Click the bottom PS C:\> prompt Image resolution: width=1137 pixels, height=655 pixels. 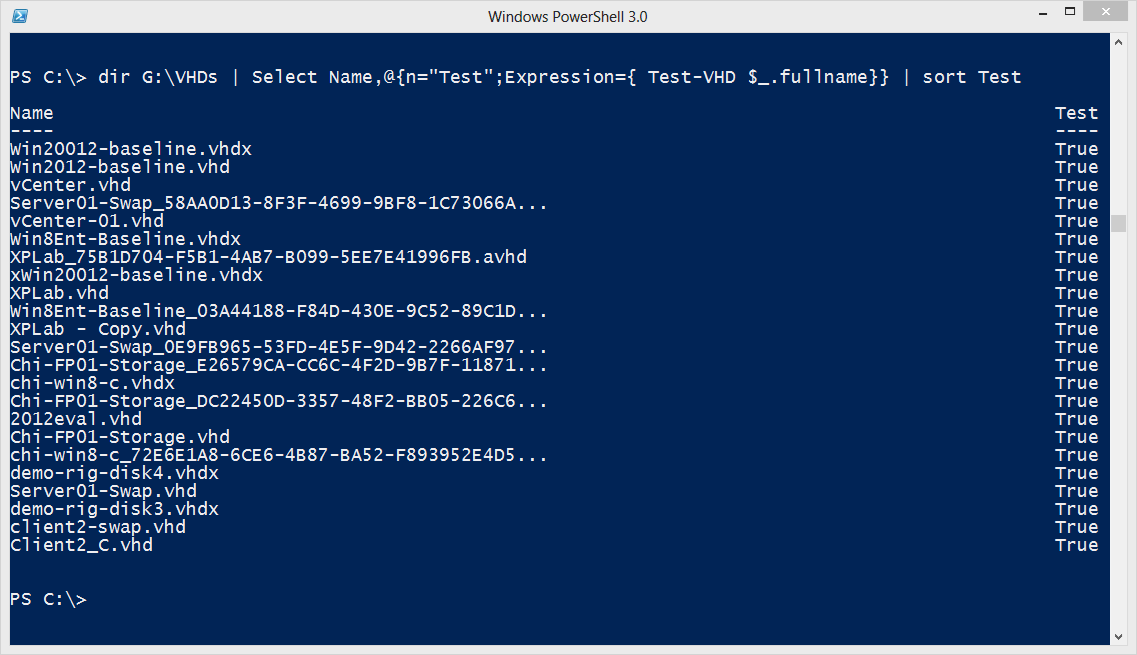49,599
